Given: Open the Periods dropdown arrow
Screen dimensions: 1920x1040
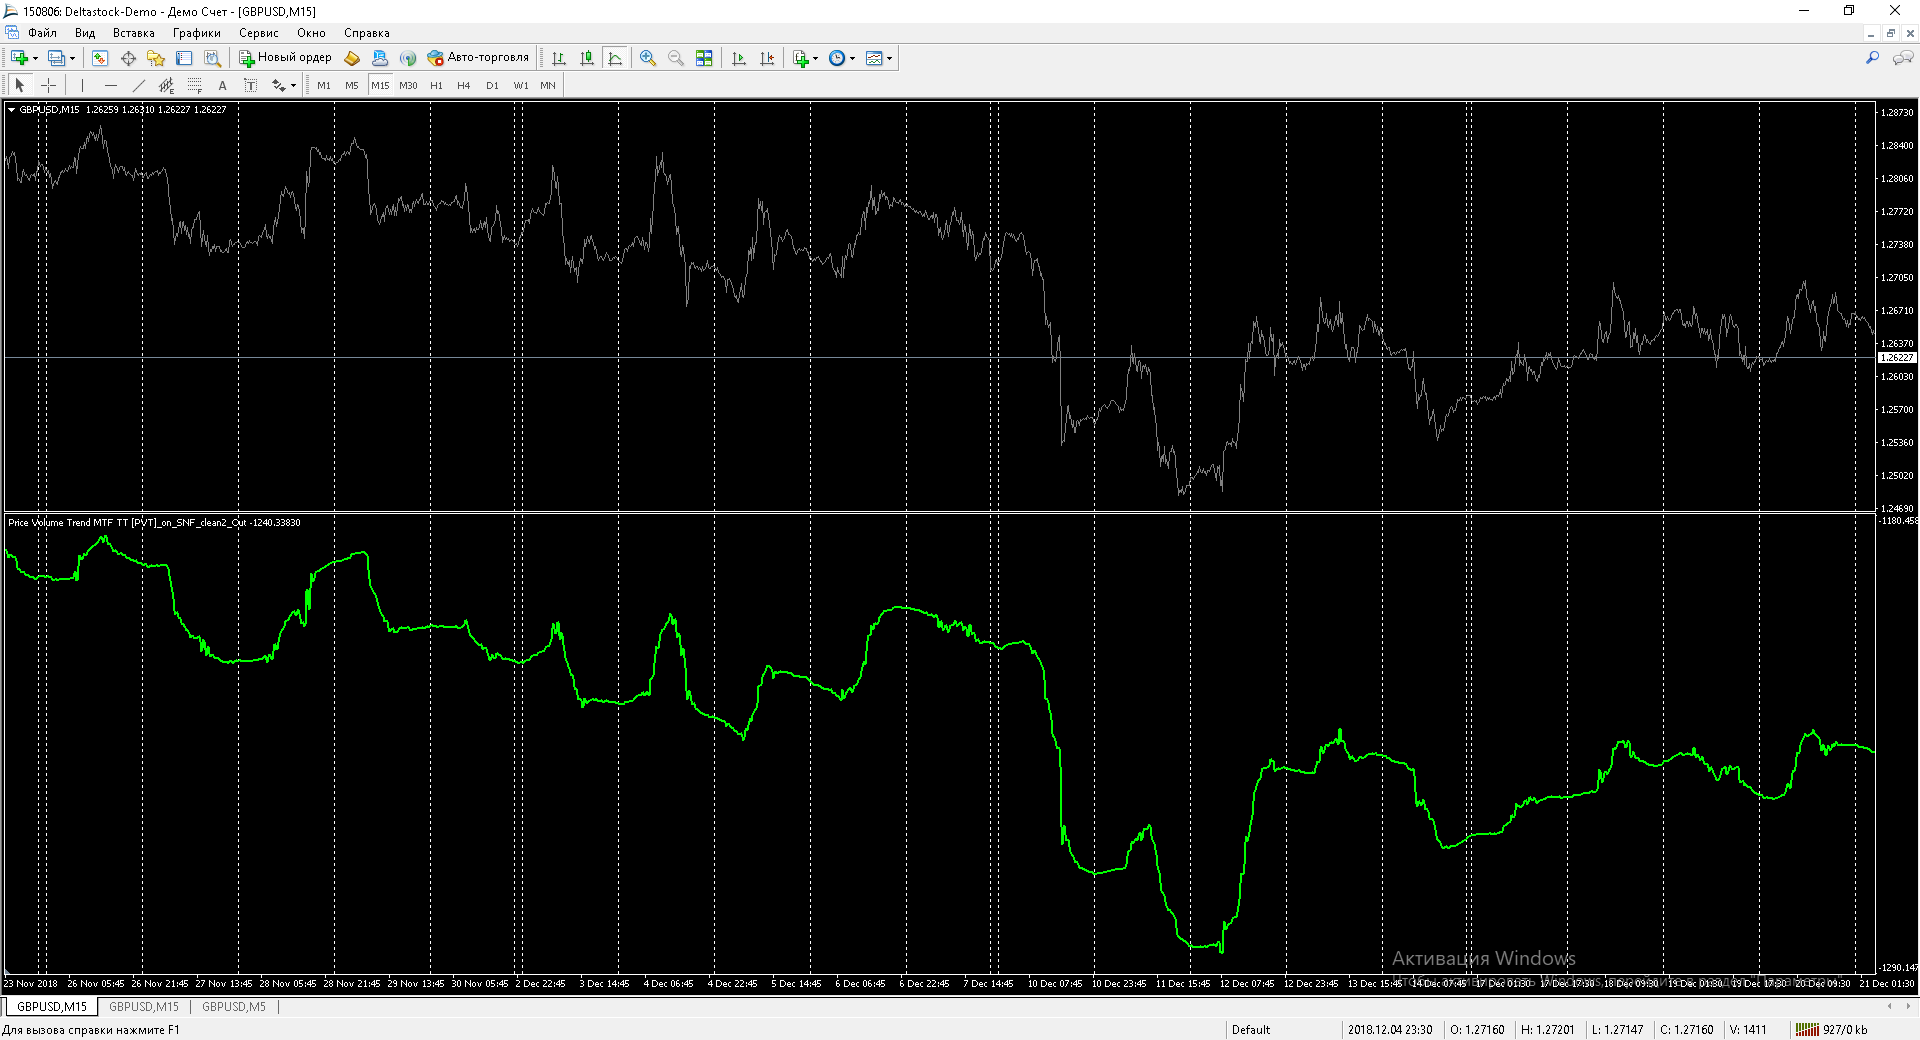Looking at the screenshot, I should point(853,58).
